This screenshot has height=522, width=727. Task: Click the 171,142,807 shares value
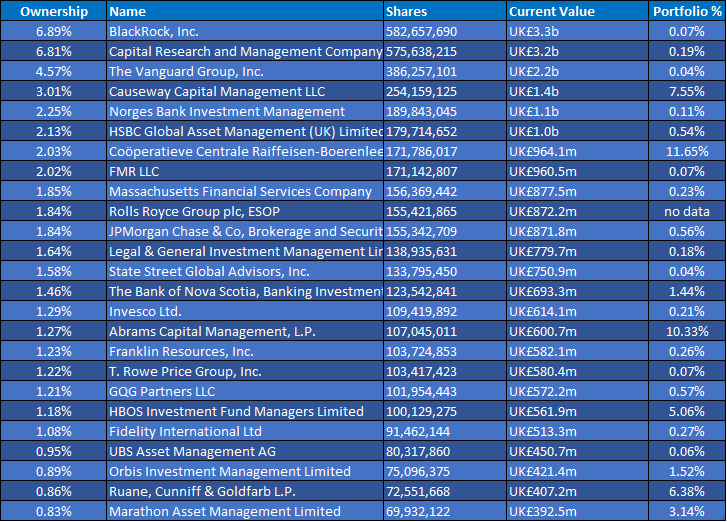tap(421, 171)
